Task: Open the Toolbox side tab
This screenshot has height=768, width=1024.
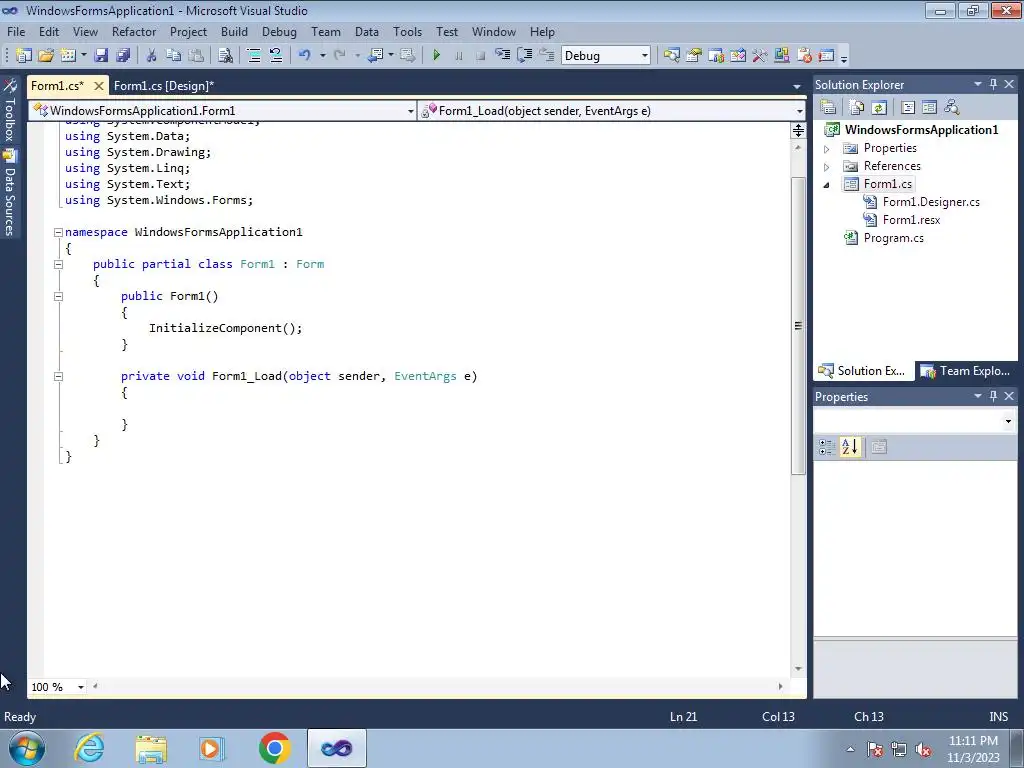Action: (10, 110)
